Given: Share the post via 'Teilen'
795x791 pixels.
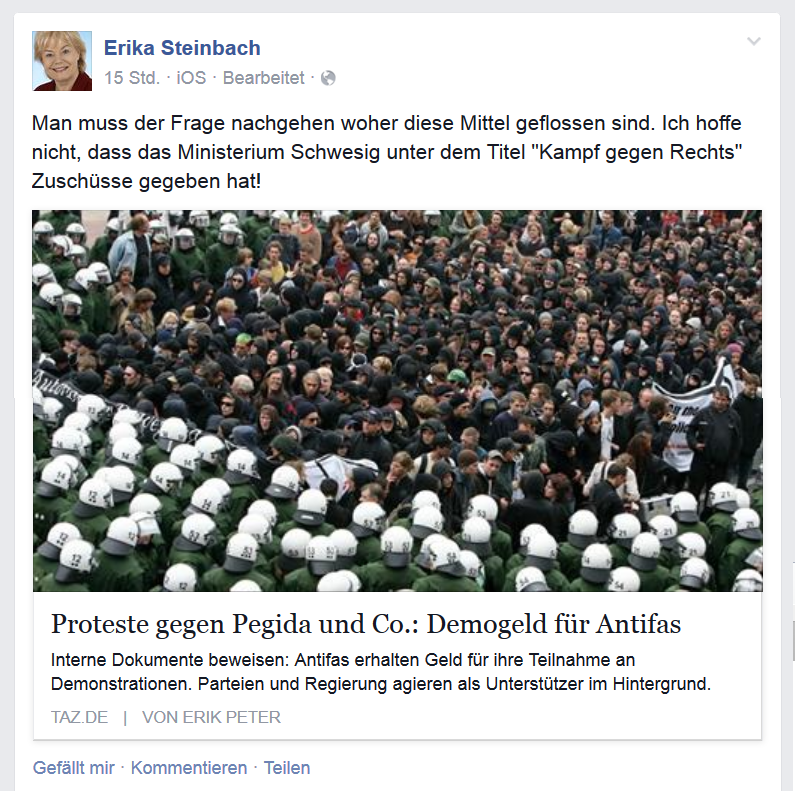Looking at the screenshot, I should point(287,768).
